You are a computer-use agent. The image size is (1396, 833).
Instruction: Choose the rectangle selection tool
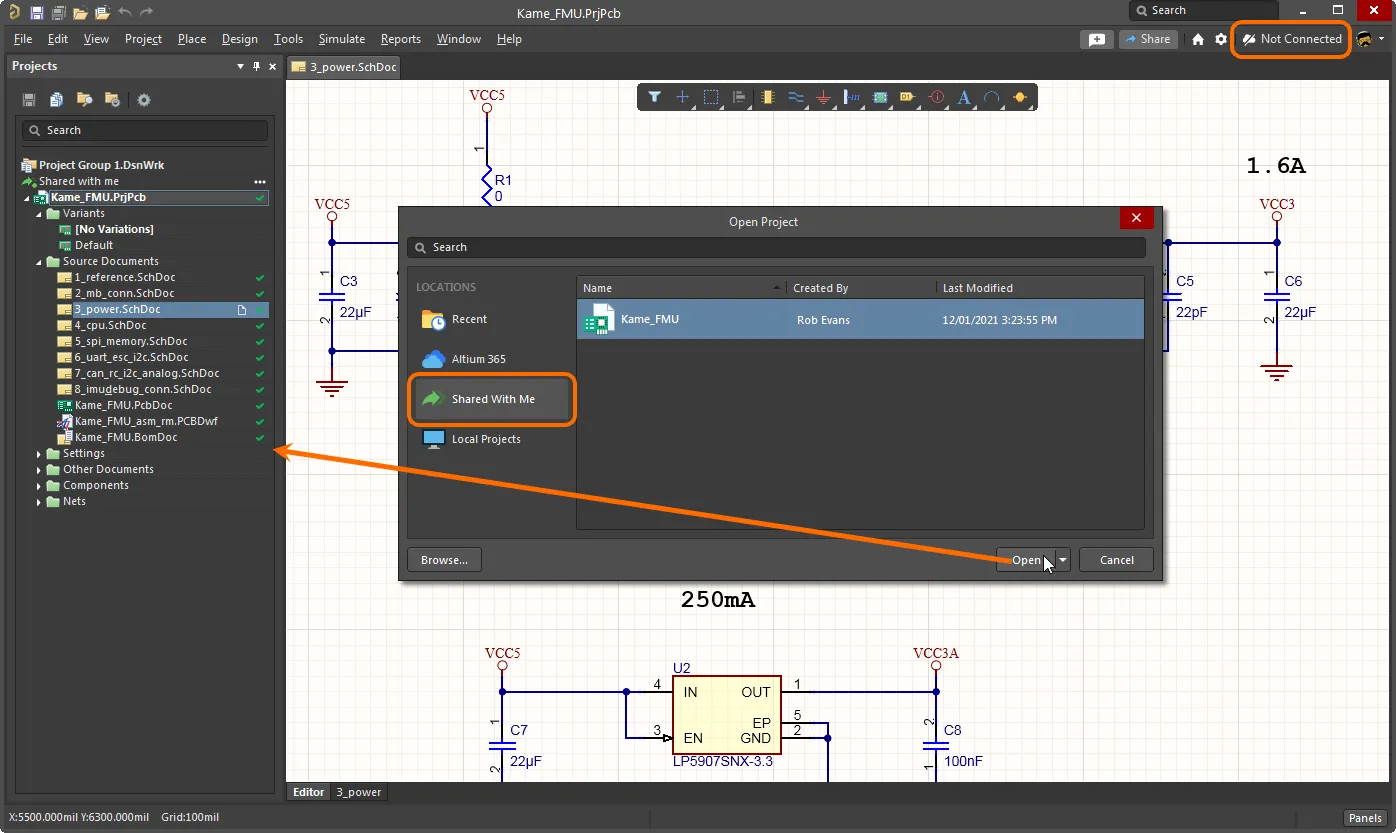point(711,97)
